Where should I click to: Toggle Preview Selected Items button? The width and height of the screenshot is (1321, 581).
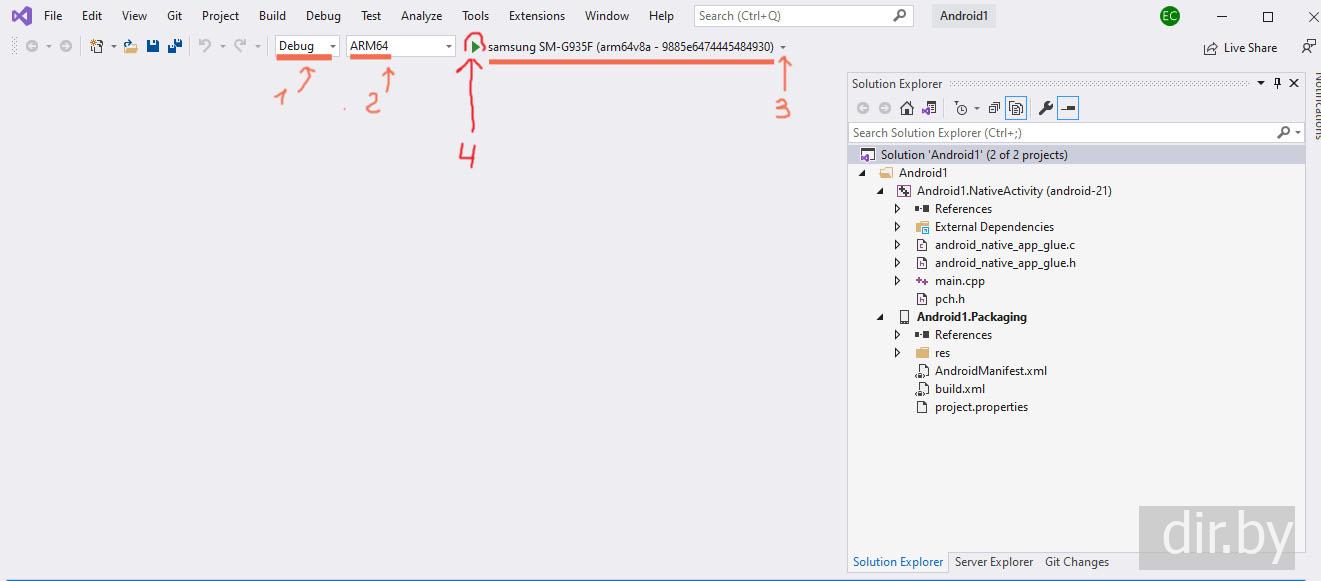tap(1068, 108)
